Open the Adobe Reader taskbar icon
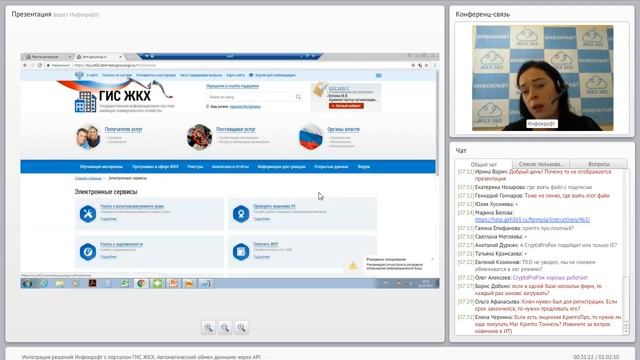The image size is (640, 360). [x=92, y=283]
